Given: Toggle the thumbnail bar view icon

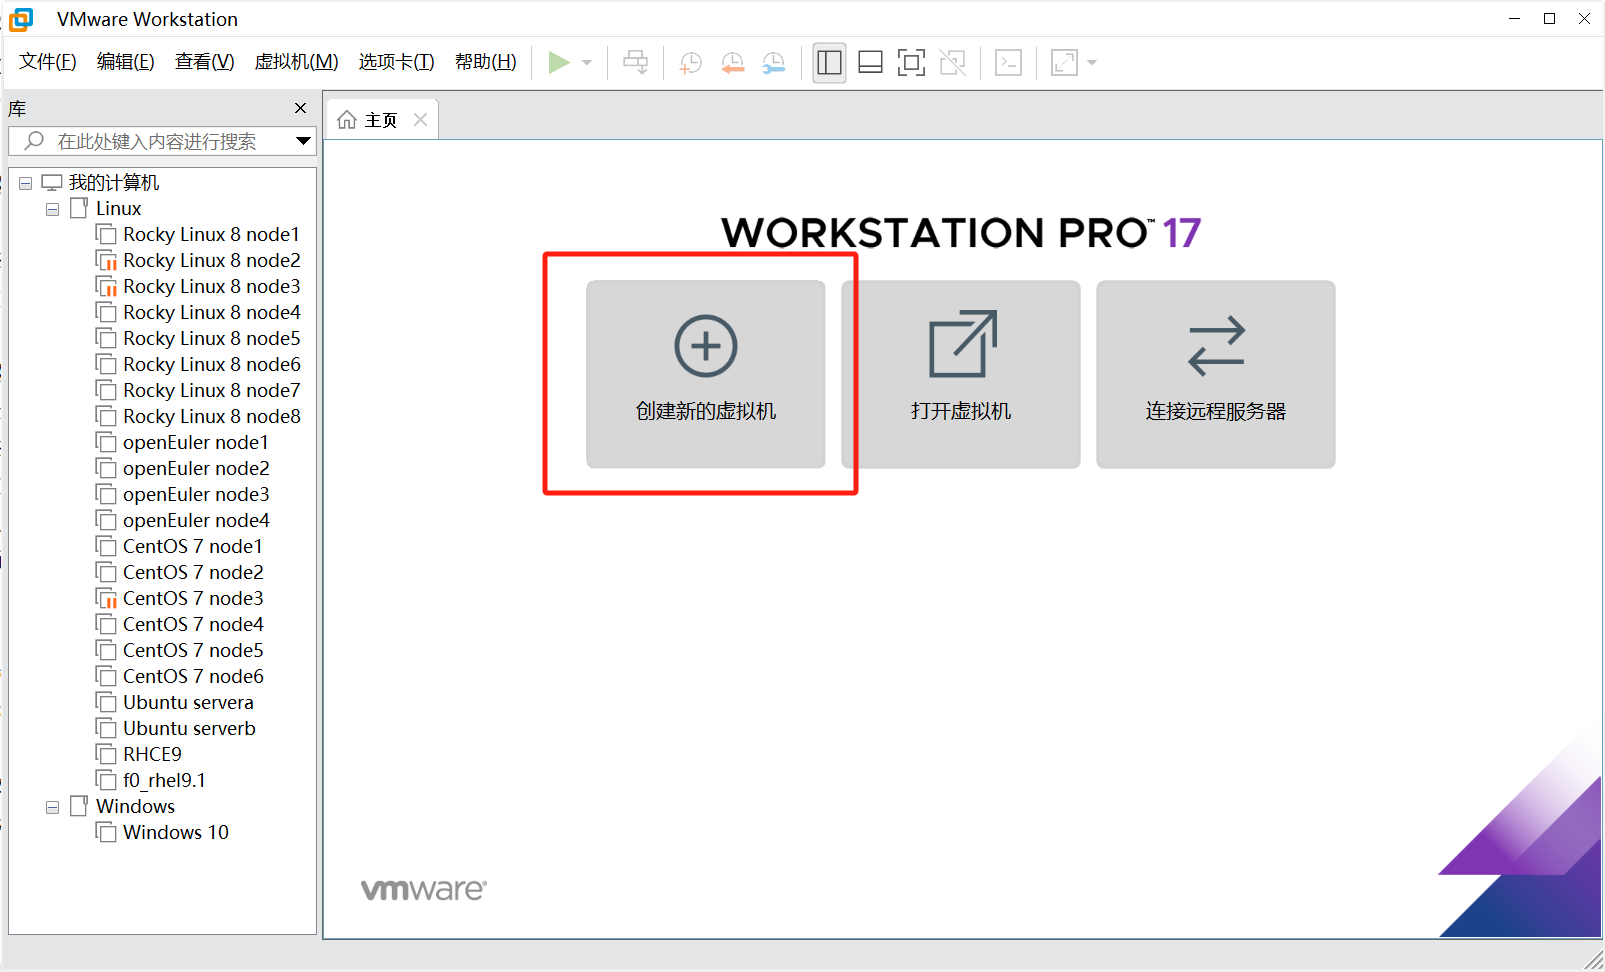Looking at the screenshot, I should 870,63.
